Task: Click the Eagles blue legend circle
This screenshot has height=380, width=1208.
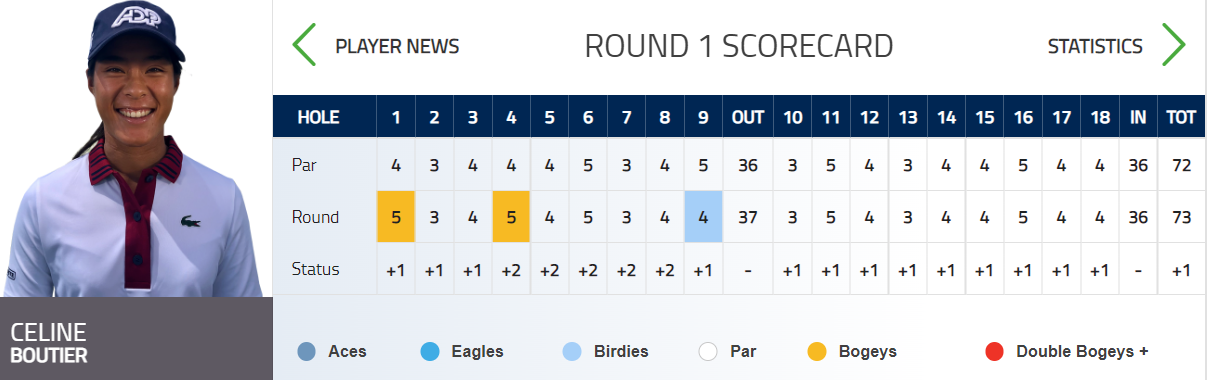Action: pos(431,352)
